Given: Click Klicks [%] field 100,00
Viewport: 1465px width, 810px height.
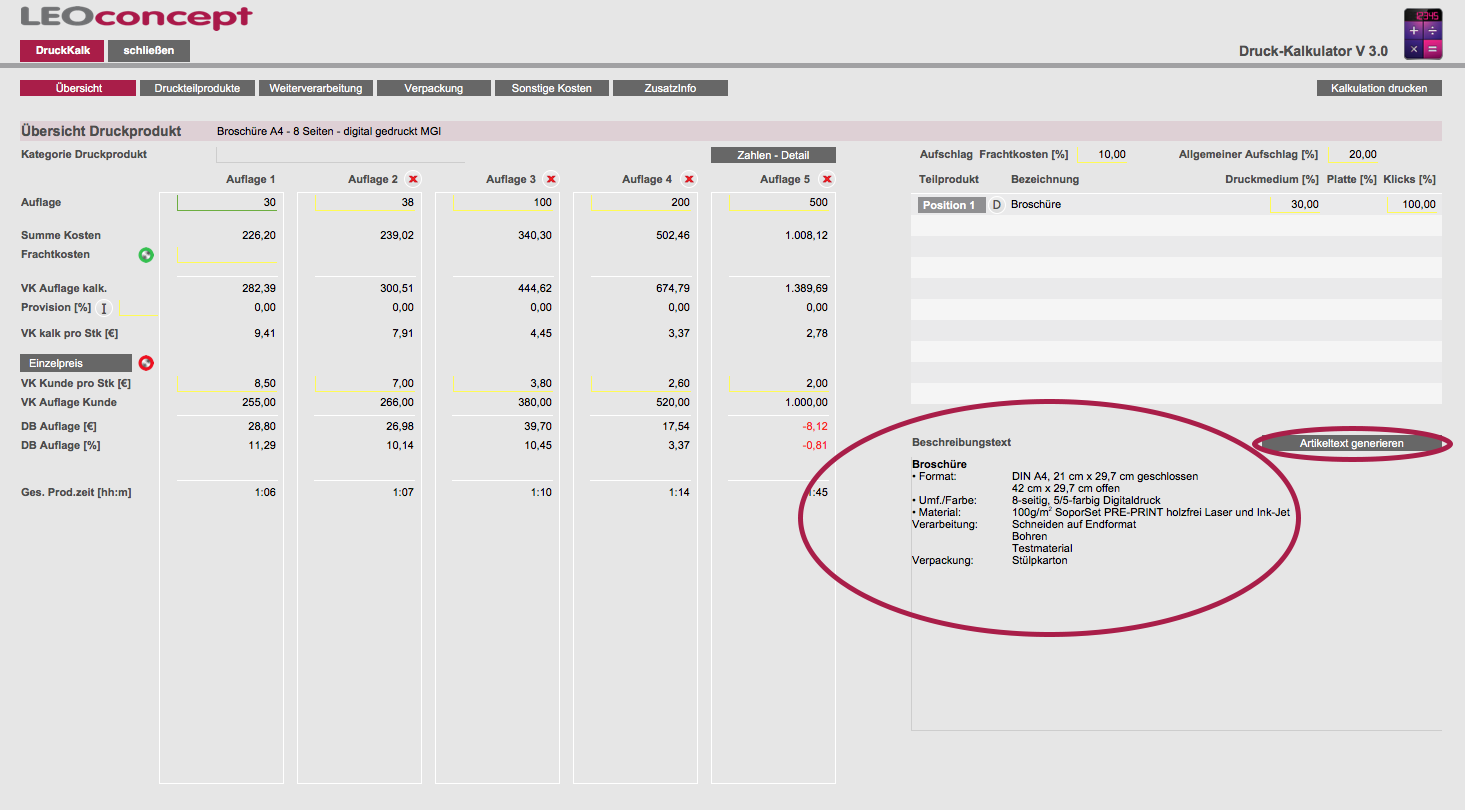Looking at the screenshot, I should click(x=1412, y=204).
